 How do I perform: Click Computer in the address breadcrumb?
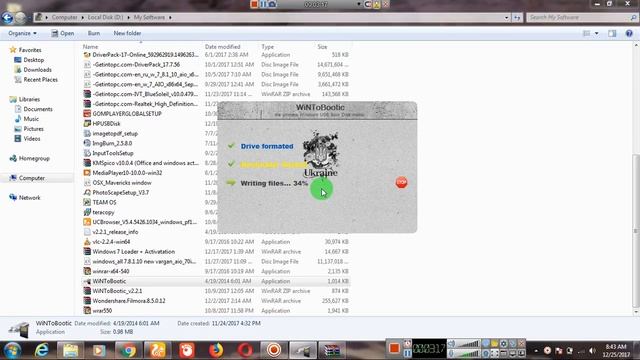point(64,17)
